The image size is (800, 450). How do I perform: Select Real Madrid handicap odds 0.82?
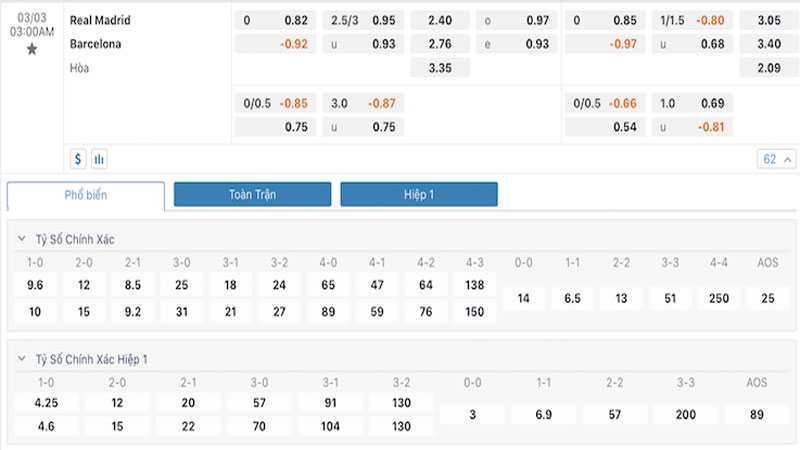(x=276, y=20)
